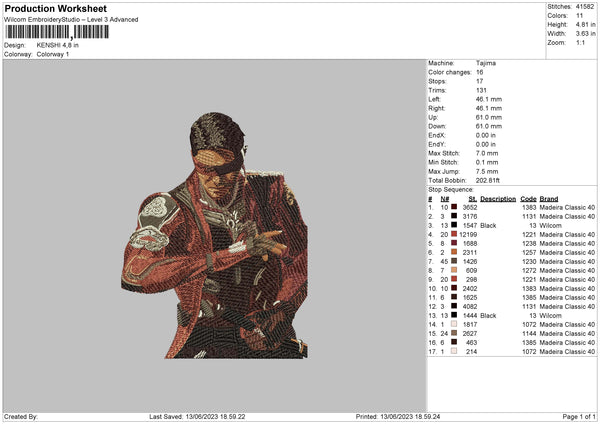Viewport: 600px width, 424px height.
Task: Select the Up value 61.0 mm
Action: pos(489,117)
